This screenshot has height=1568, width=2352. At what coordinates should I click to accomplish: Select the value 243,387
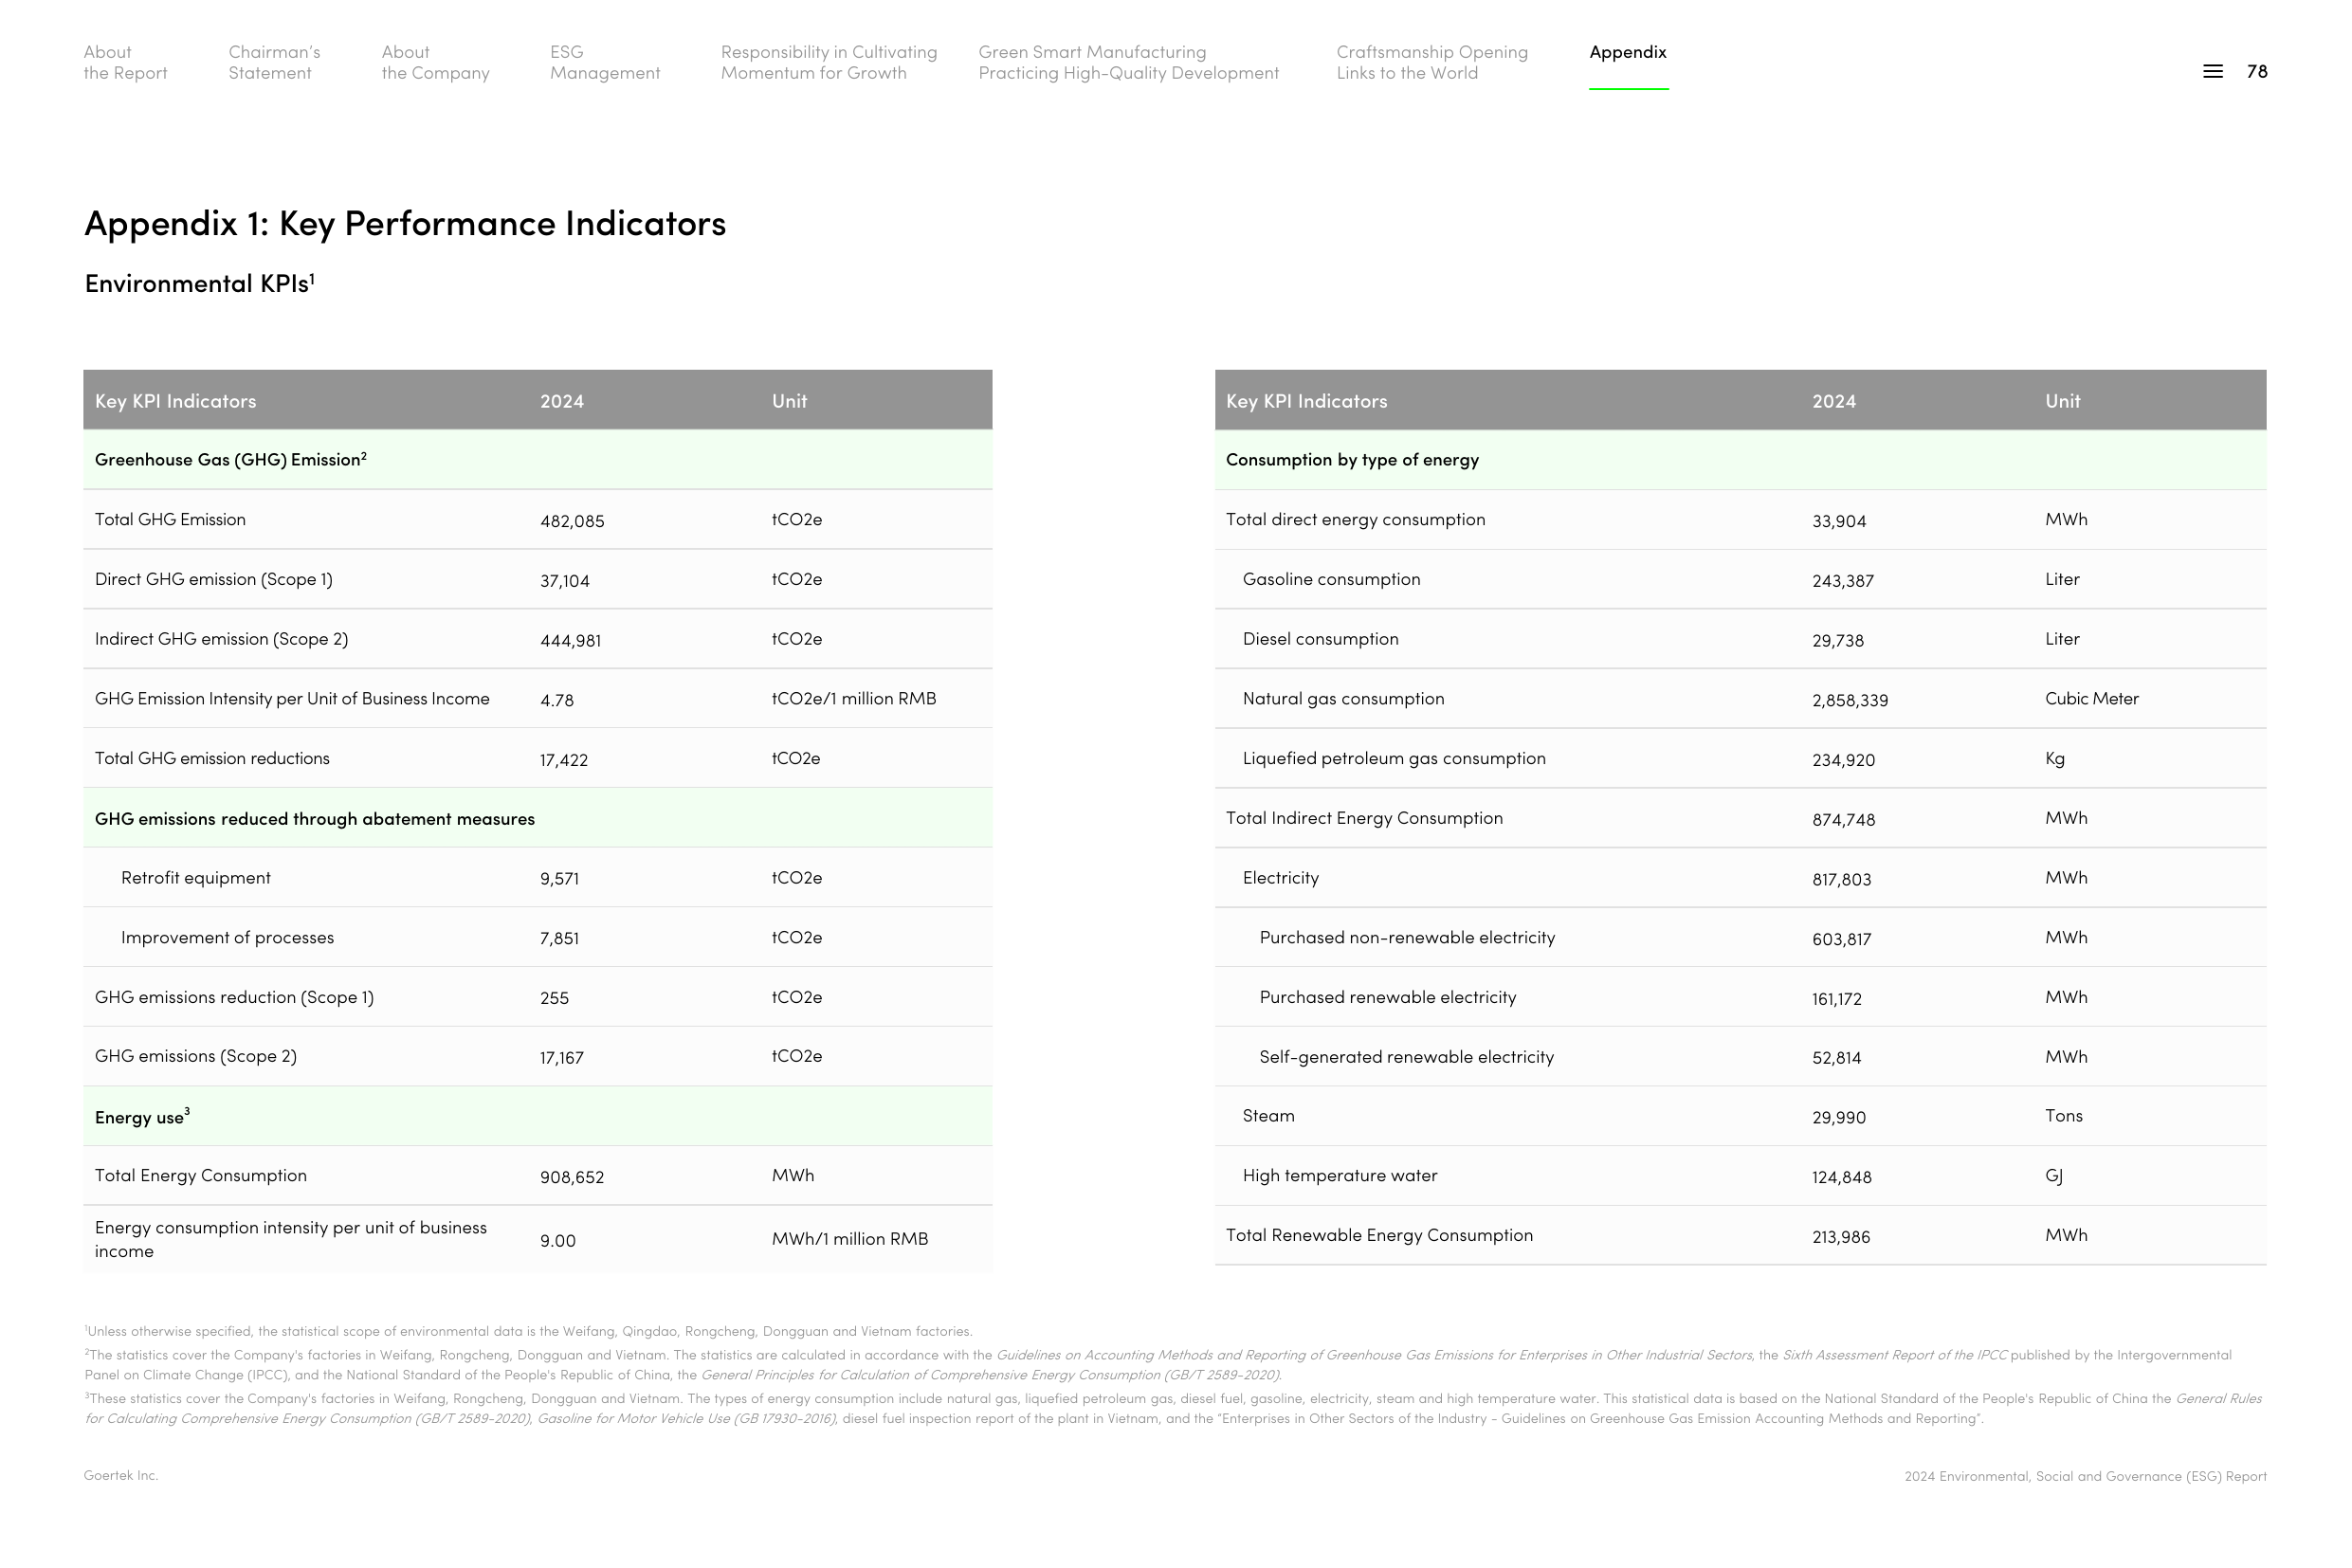point(1842,581)
